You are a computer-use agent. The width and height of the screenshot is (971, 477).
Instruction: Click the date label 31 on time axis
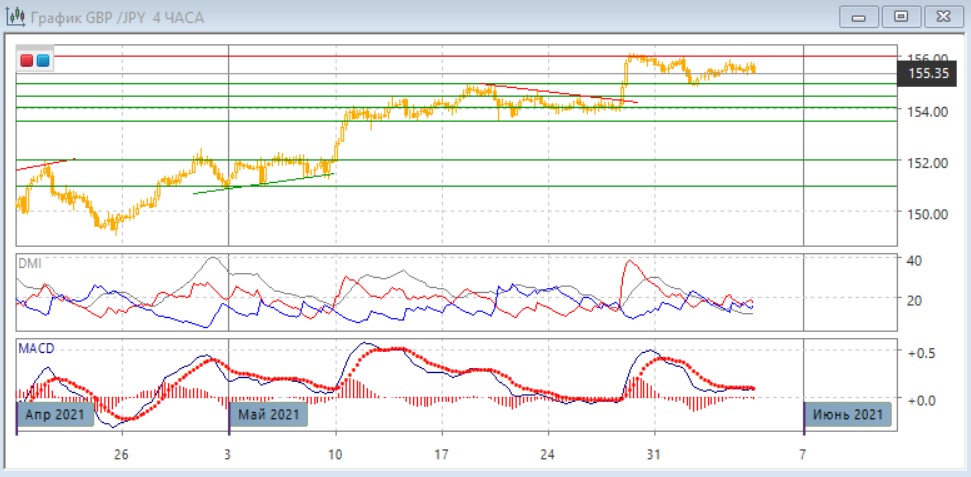(653, 453)
